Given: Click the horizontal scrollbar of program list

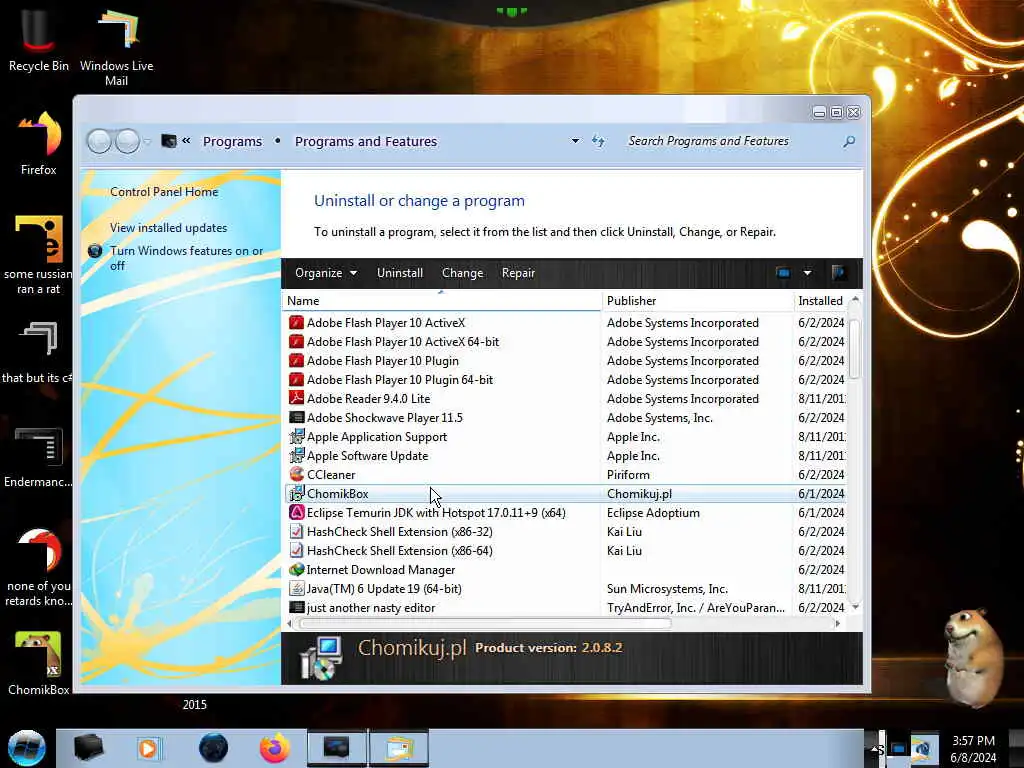Looking at the screenshot, I should (485, 624).
